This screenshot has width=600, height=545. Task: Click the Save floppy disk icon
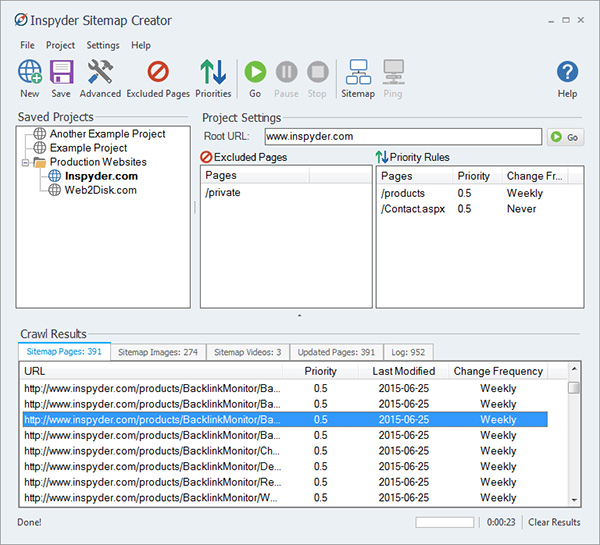(61, 72)
